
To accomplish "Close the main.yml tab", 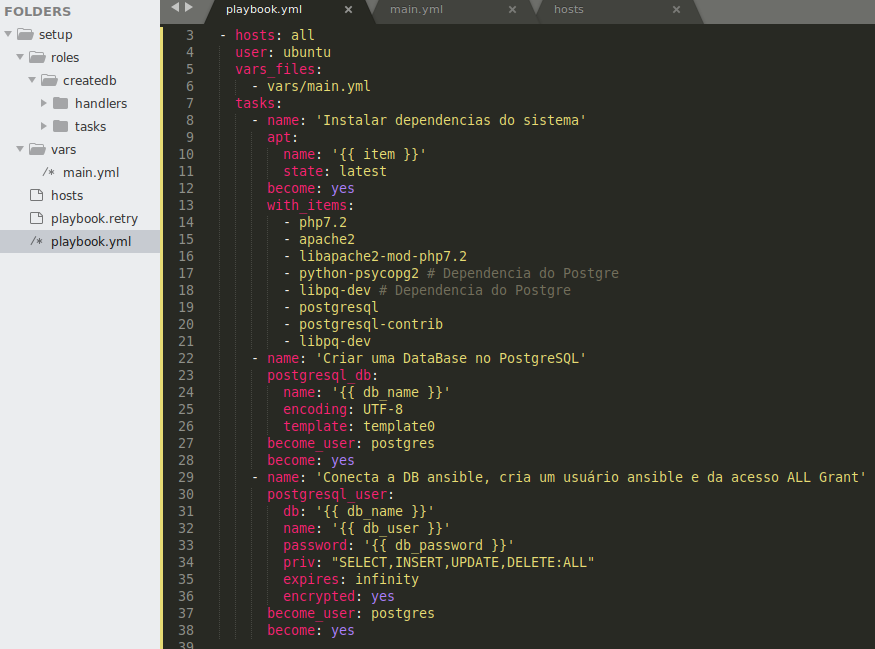I will 512,10.
